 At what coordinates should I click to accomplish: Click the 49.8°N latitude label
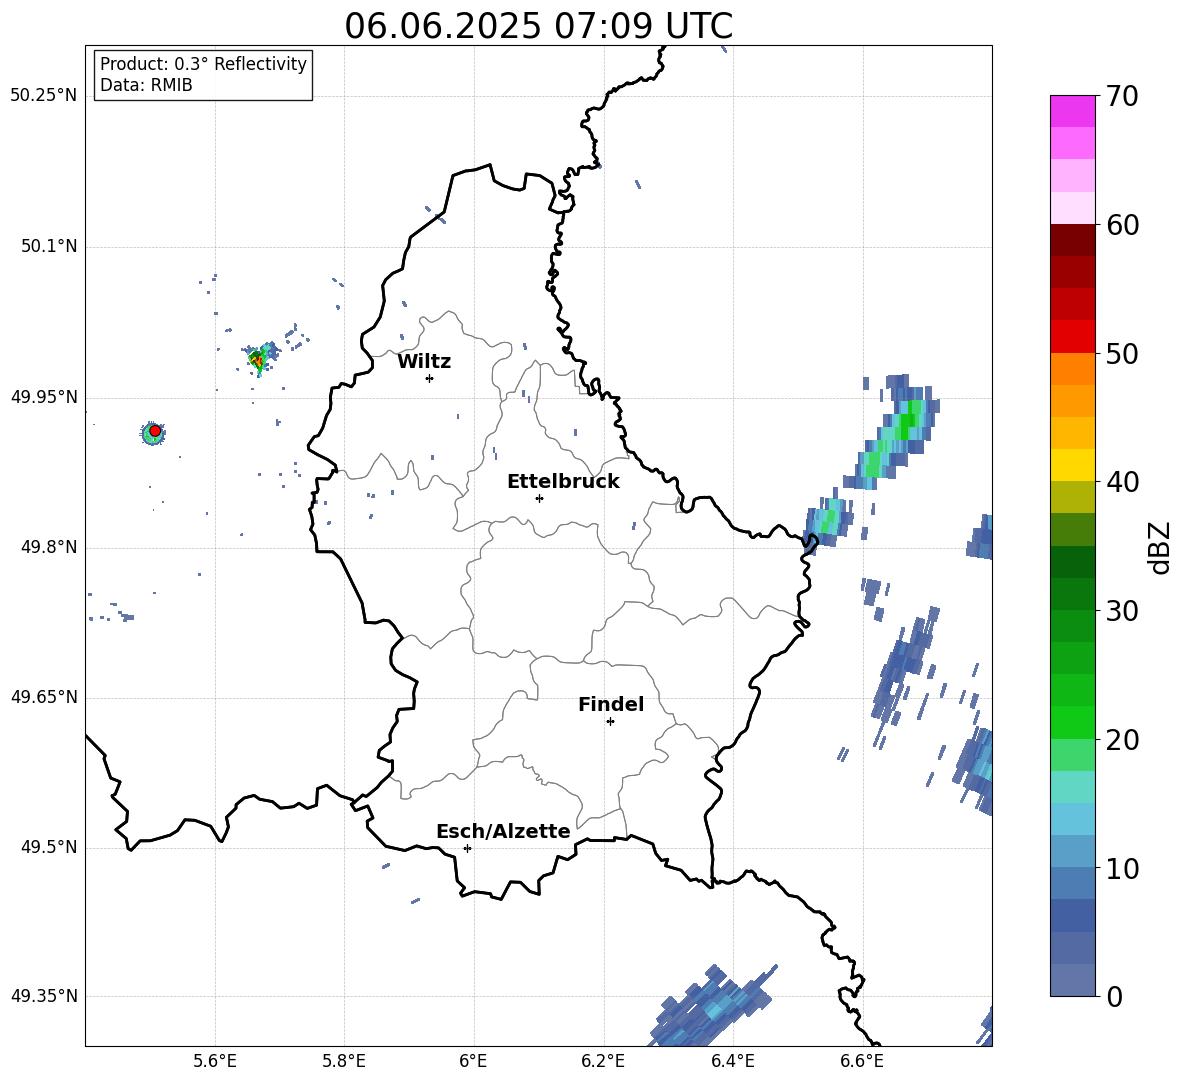[48, 547]
